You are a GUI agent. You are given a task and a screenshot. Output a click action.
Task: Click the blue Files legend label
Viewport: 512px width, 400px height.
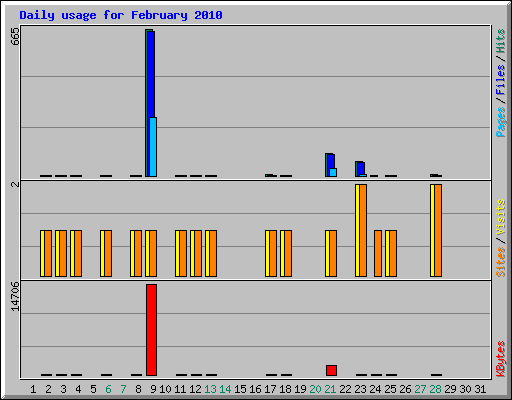(500, 80)
